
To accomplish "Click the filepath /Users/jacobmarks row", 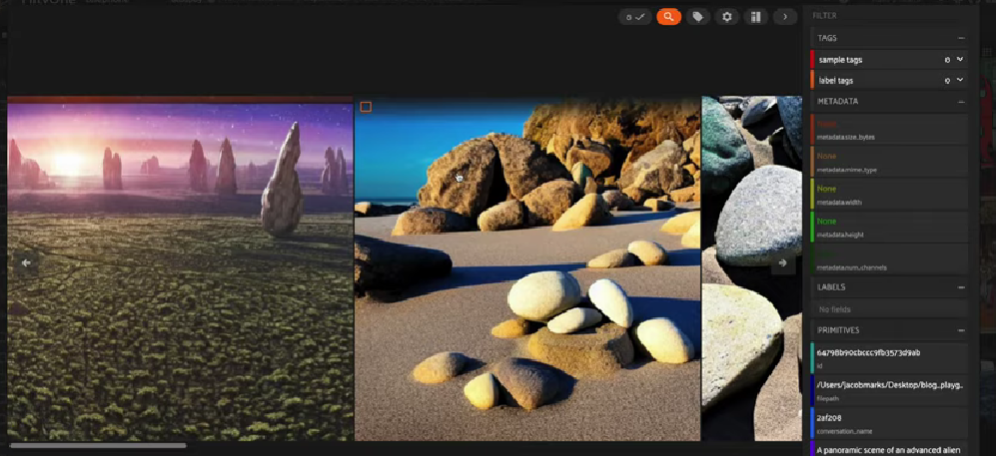I will coord(889,391).
